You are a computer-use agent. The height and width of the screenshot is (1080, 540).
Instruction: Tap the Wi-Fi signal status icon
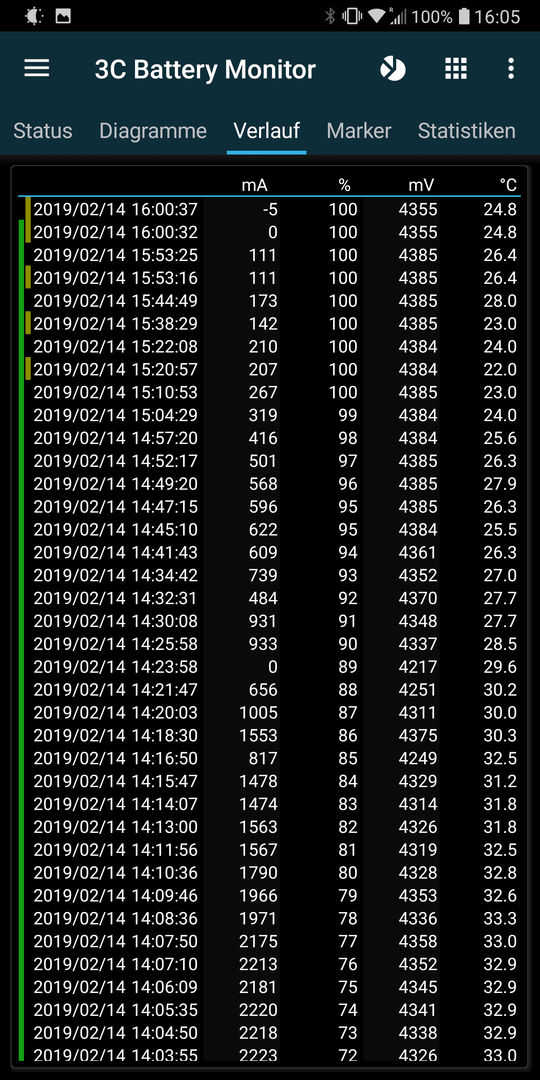(x=376, y=16)
